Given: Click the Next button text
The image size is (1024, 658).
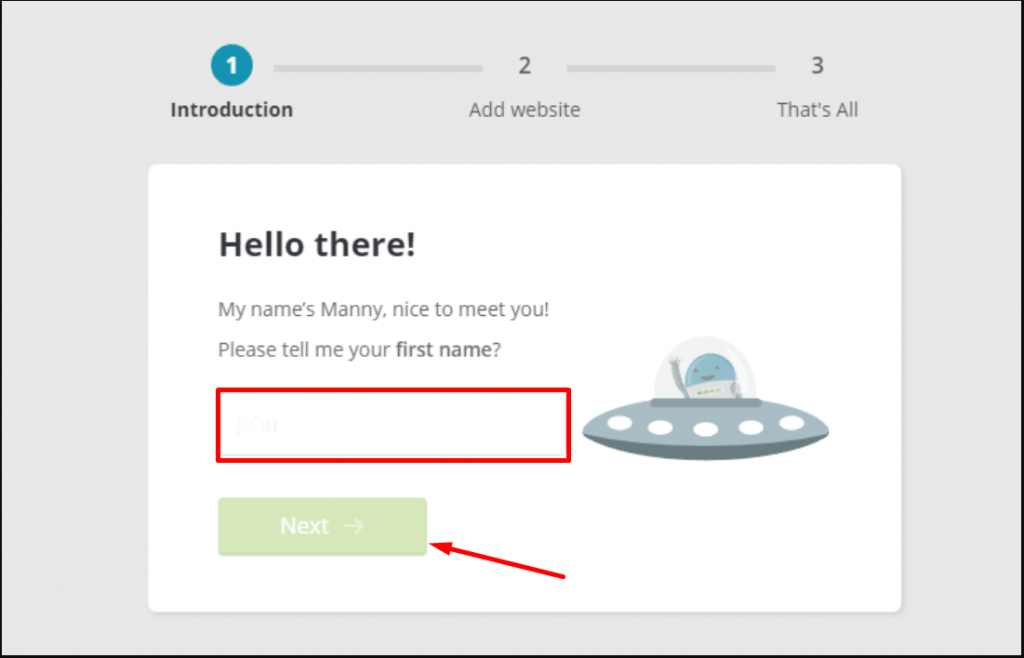Looking at the screenshot, I should click(x=304, y=526).
